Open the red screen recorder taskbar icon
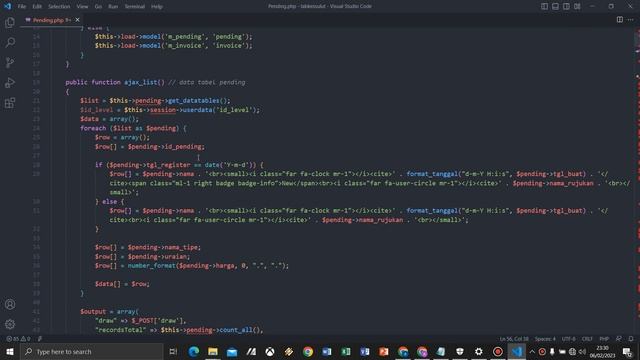Viewport: 640px width, 360px height. pyautogui.click(x=498, y=351)
